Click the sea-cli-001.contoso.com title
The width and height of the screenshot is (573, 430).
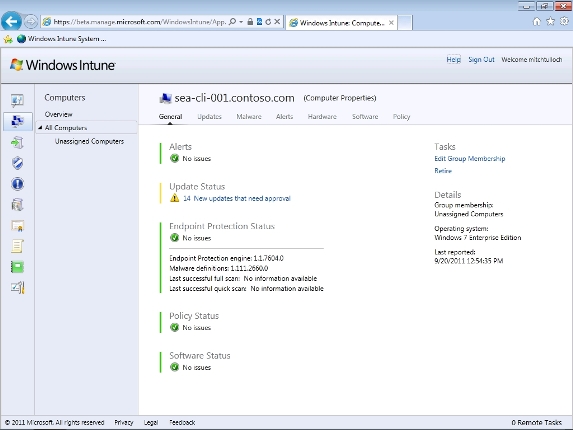234,98
